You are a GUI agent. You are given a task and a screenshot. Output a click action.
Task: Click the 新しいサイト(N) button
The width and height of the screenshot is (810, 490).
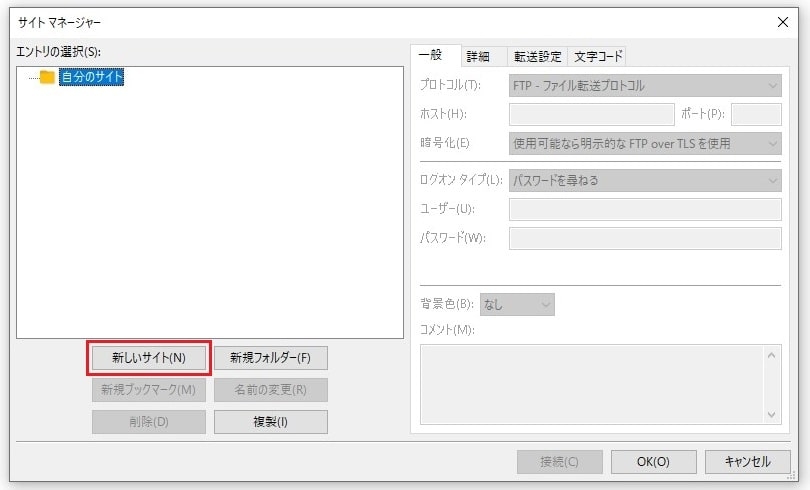click(148, 357)
